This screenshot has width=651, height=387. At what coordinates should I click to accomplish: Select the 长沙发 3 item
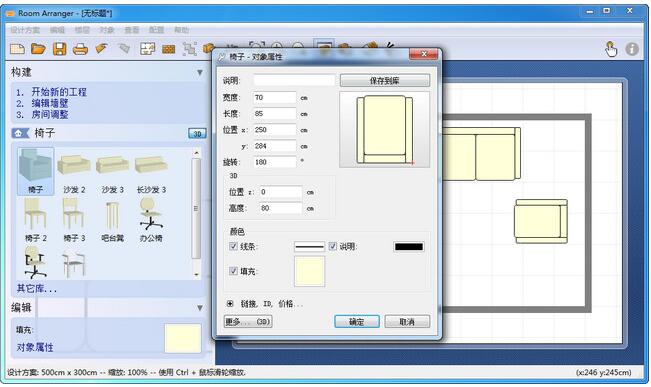click(151, 174)
